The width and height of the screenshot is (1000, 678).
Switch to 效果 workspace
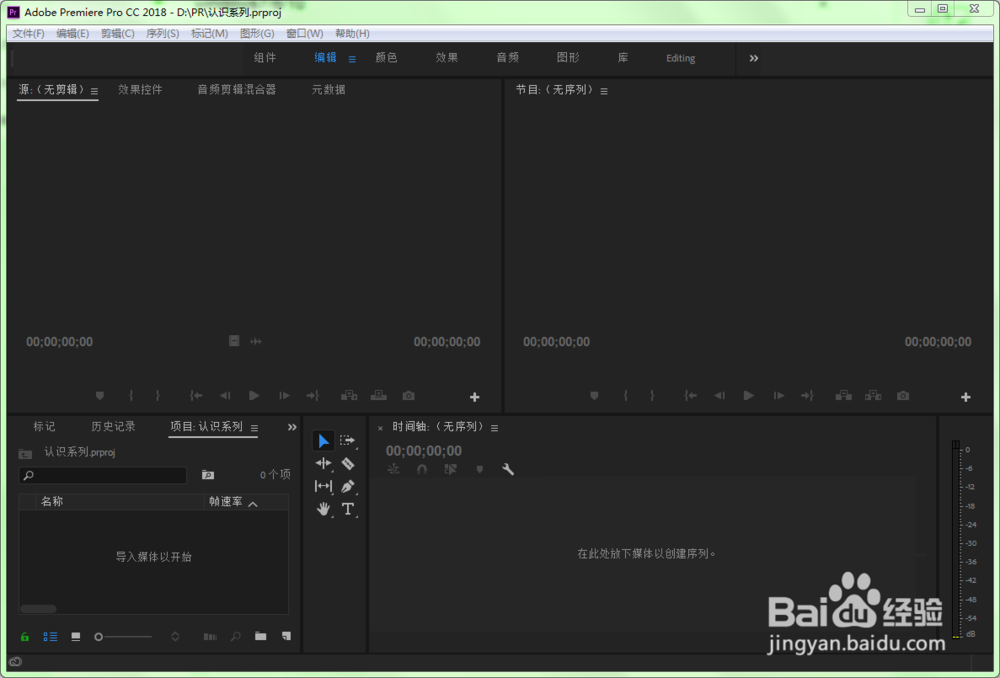pyautogui.click(x=446, y=57)
